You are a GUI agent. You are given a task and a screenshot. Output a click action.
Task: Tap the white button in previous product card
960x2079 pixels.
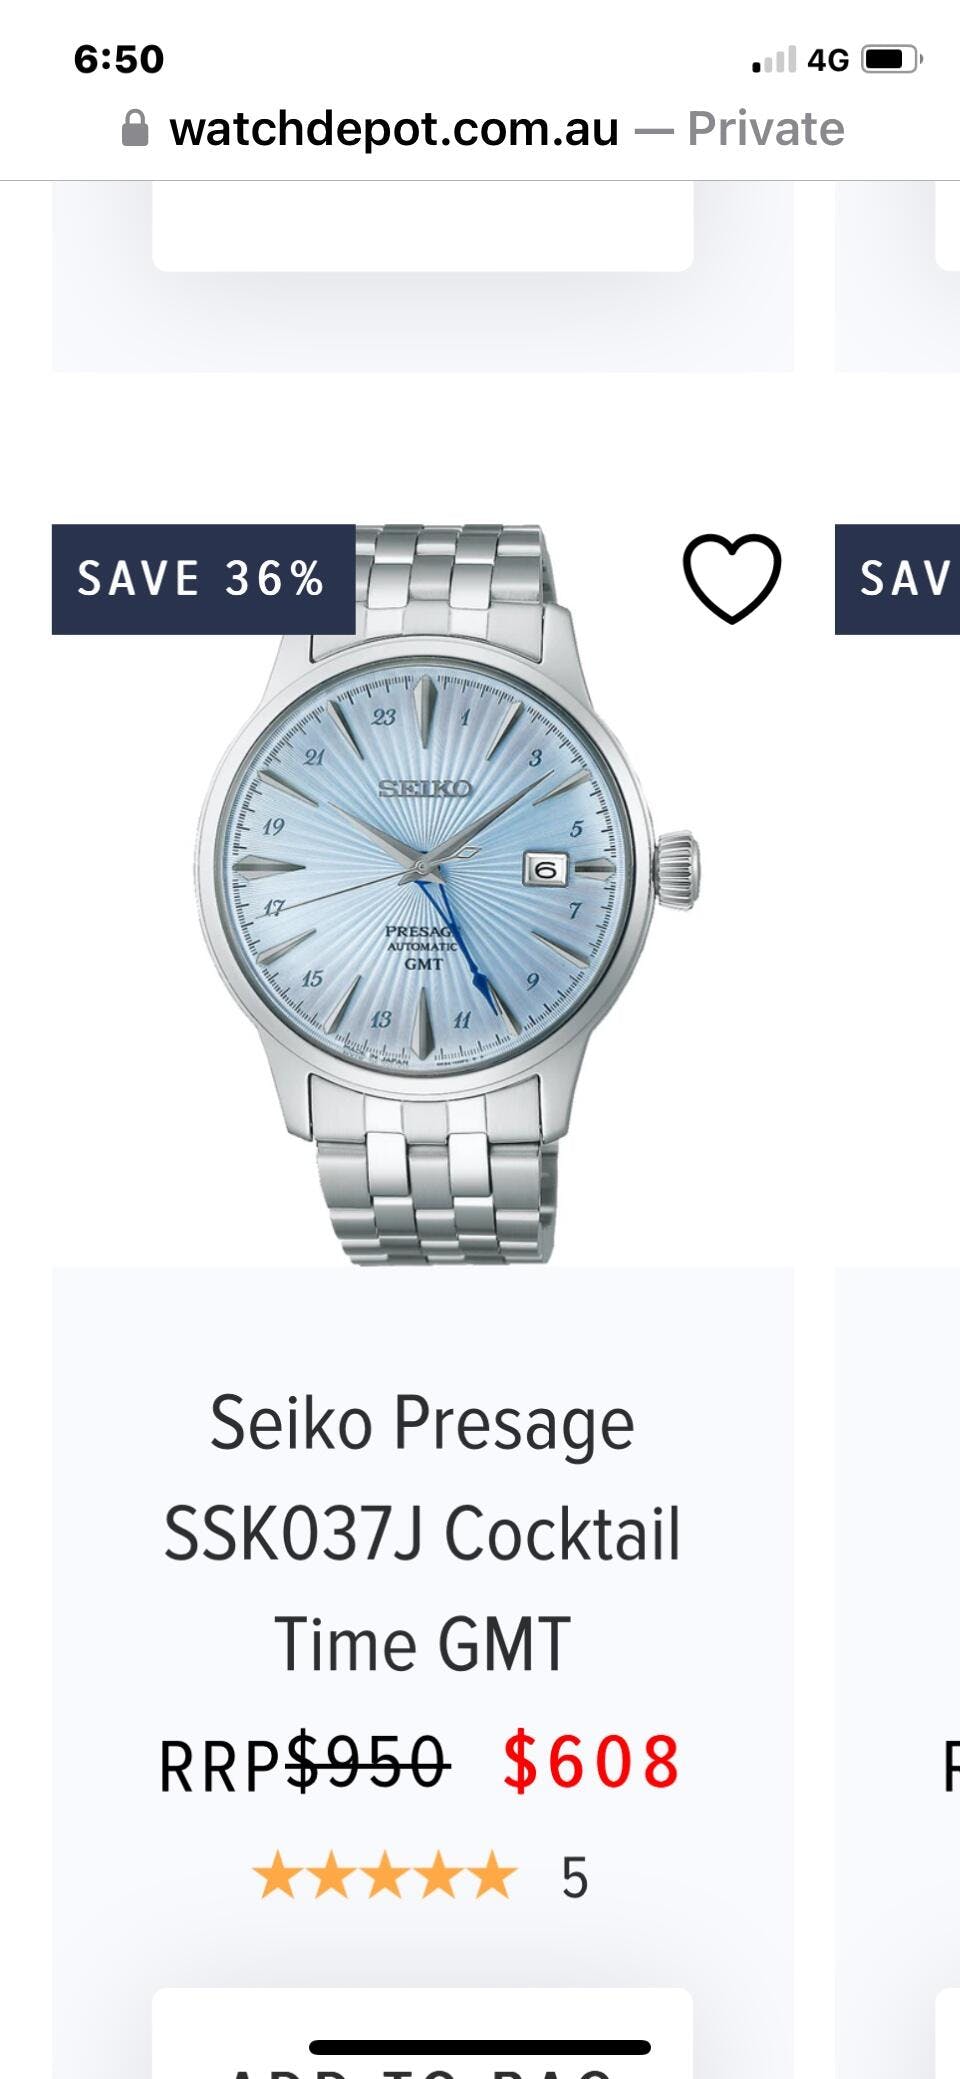coord(422,226)
